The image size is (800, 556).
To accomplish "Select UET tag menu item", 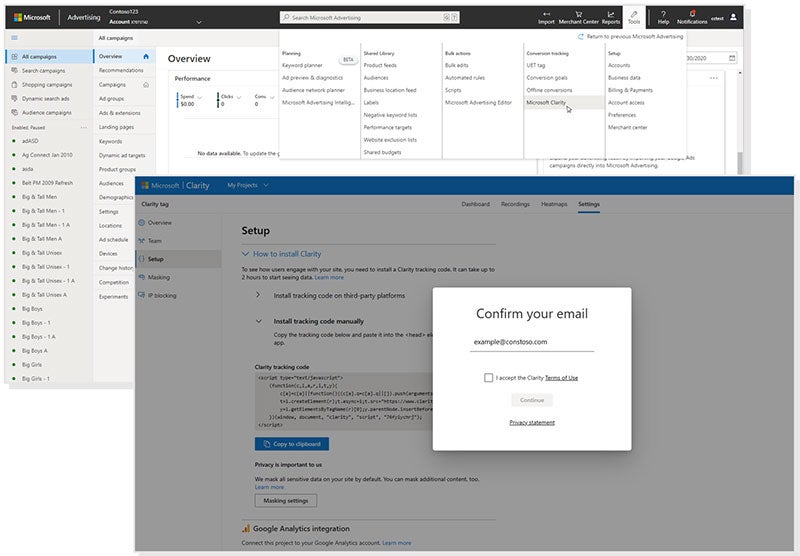I will coord(536,65).
